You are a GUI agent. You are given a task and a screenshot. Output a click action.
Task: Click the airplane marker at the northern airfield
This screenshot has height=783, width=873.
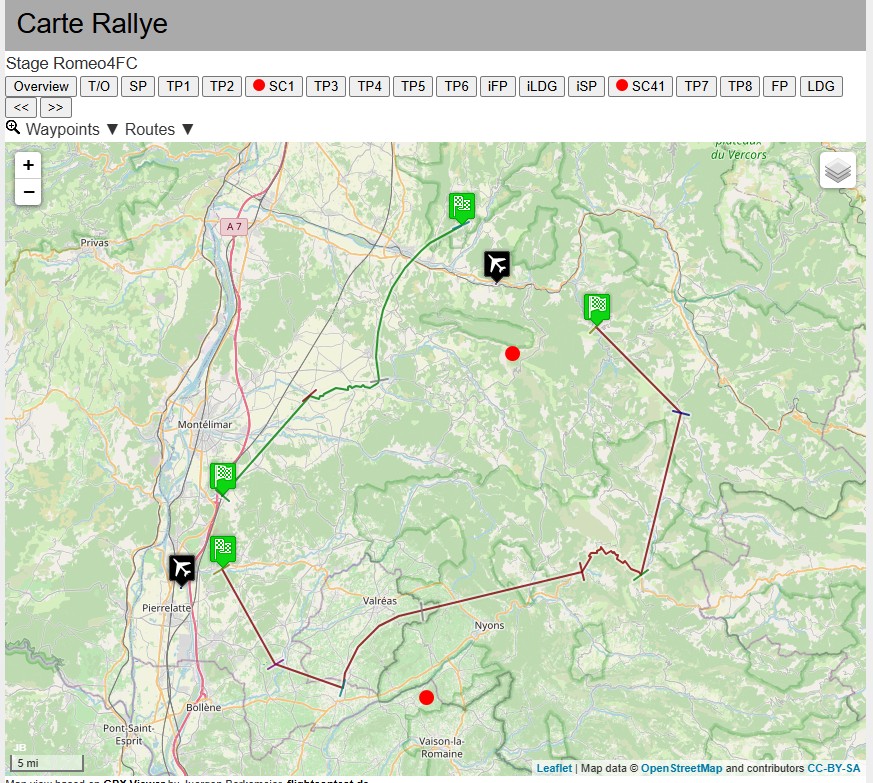tap(497, 265)
